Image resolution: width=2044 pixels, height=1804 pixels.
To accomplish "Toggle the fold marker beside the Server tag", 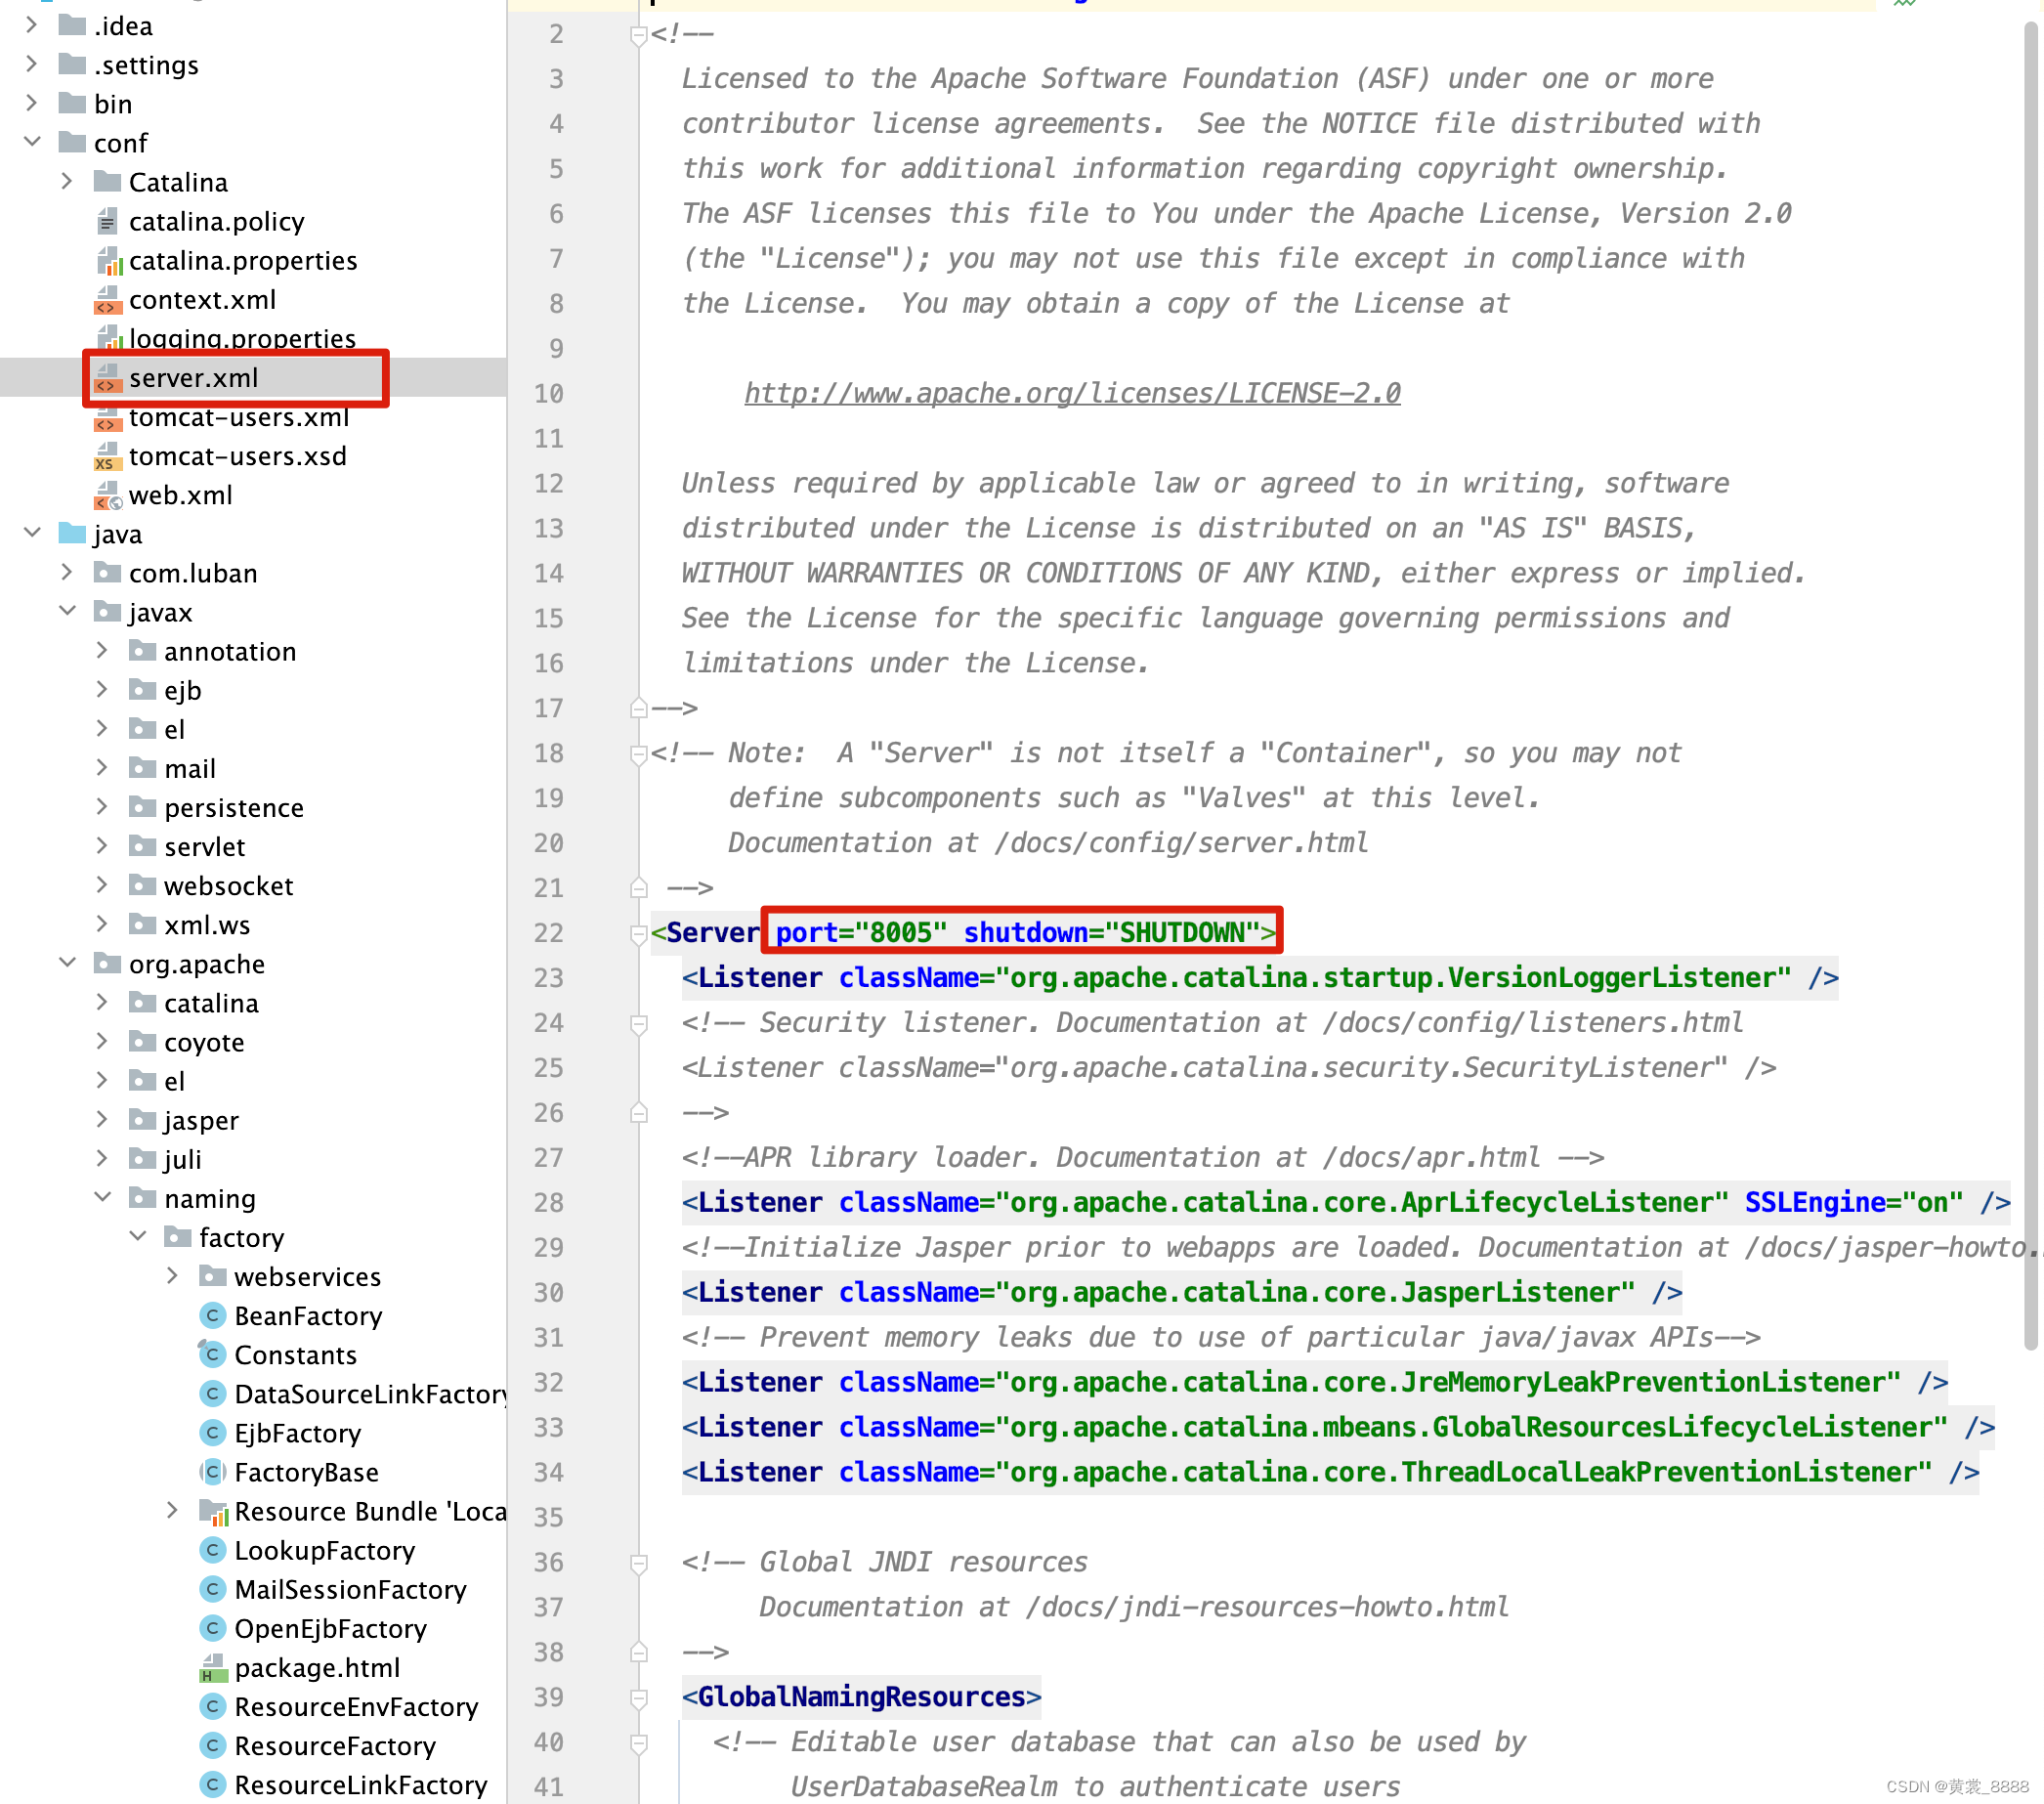I will (x=638, y=933).
